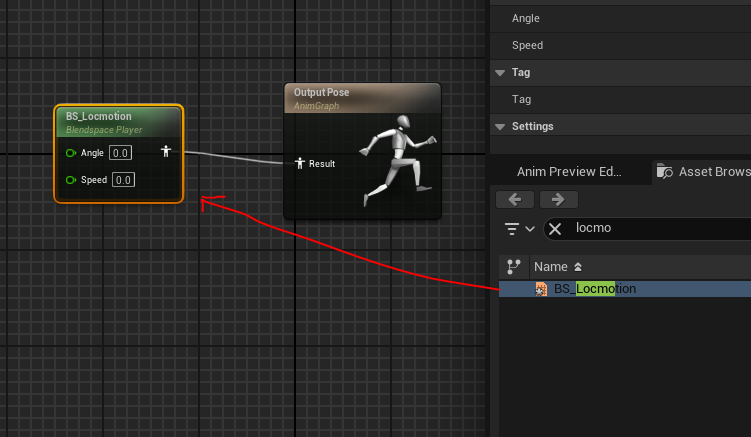The image size is (751, 437).
Task: Click the Speed property row in details
Action: (620, 46)
